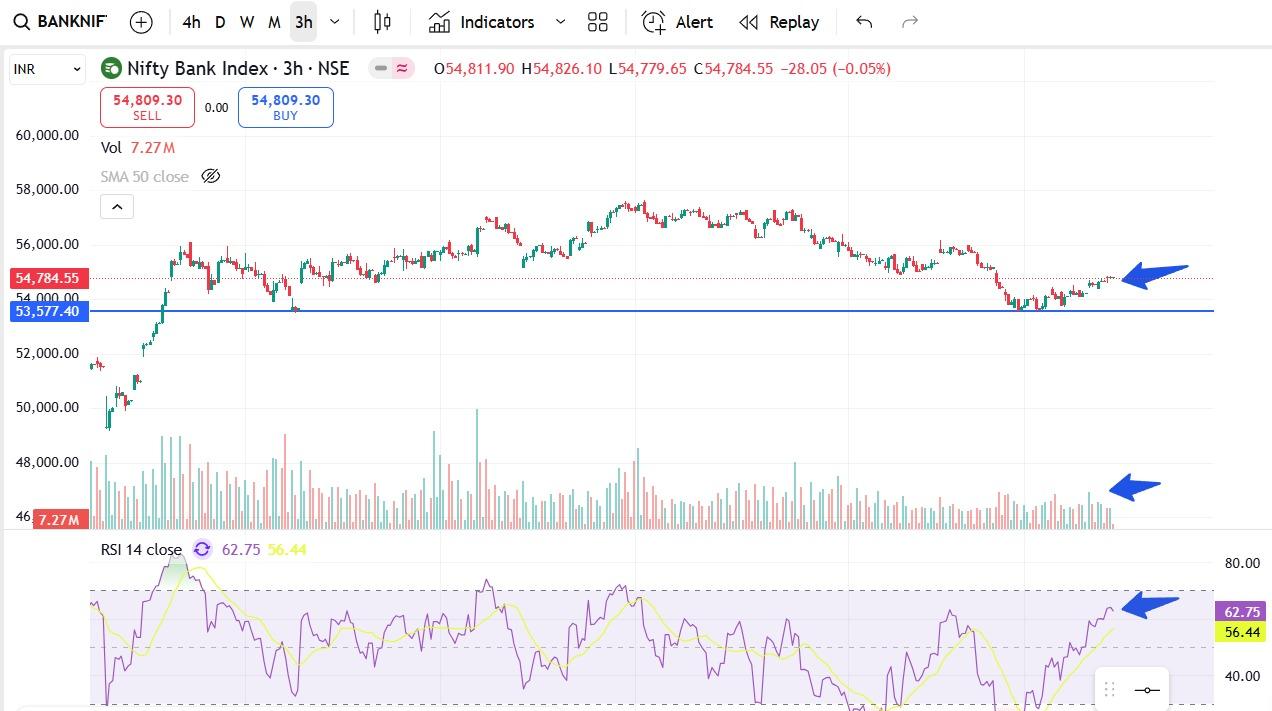Image resolution: width=1272 pixels, height=711 pixels.
Task: Select the blue horizontal support line
Action: point(650,311)
